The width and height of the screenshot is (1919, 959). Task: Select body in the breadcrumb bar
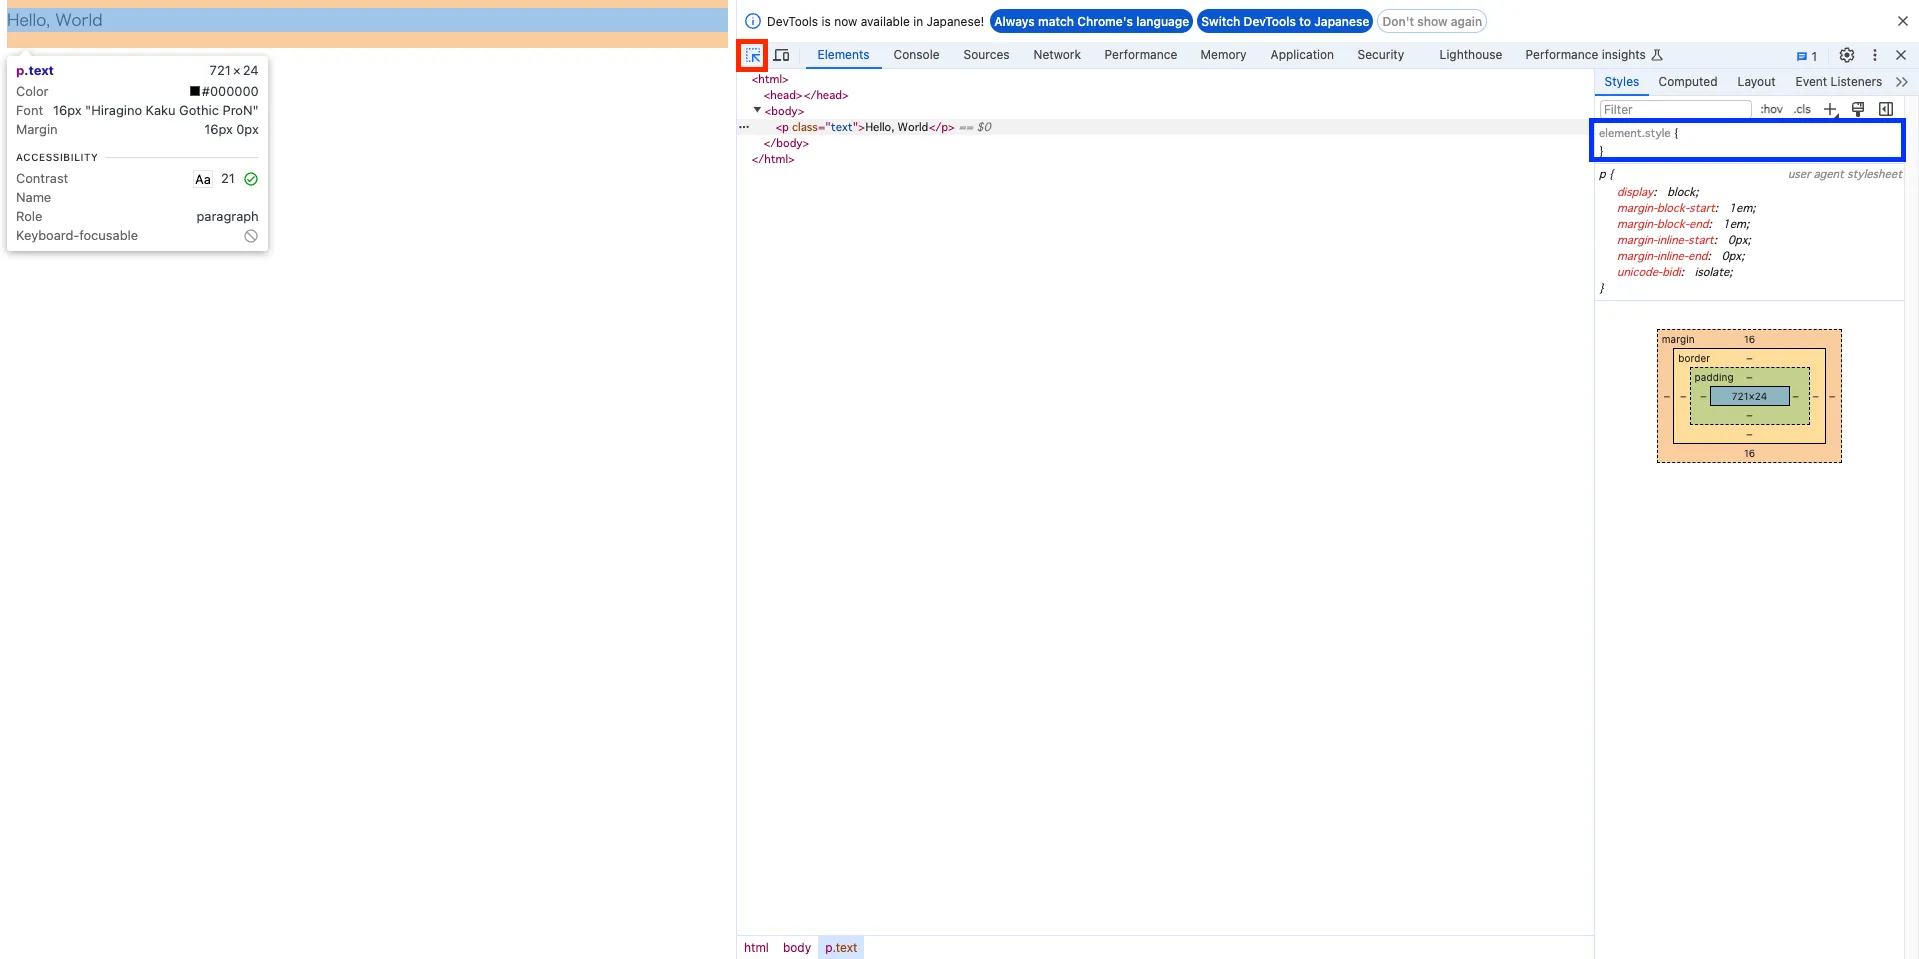point(796,947)
